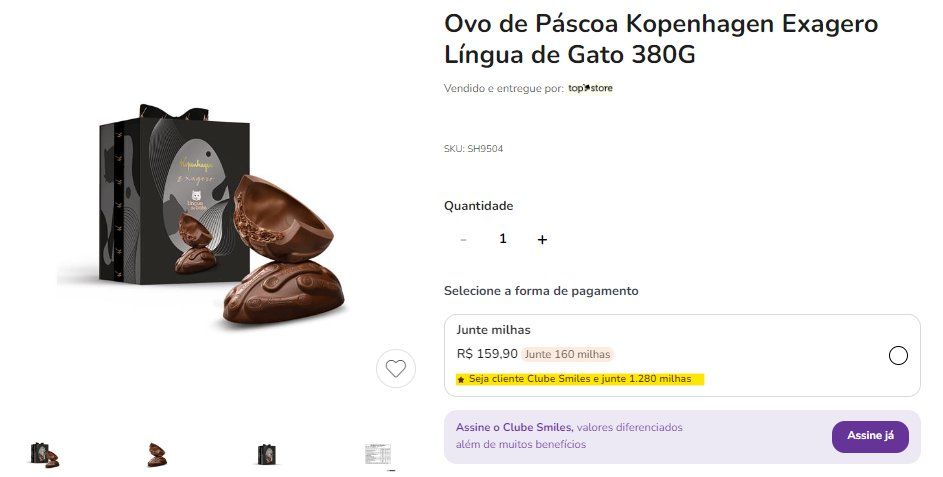Add product to wishlist with heart icon
The width and height of the screenshot is (943, 477).
click(396, 368)
